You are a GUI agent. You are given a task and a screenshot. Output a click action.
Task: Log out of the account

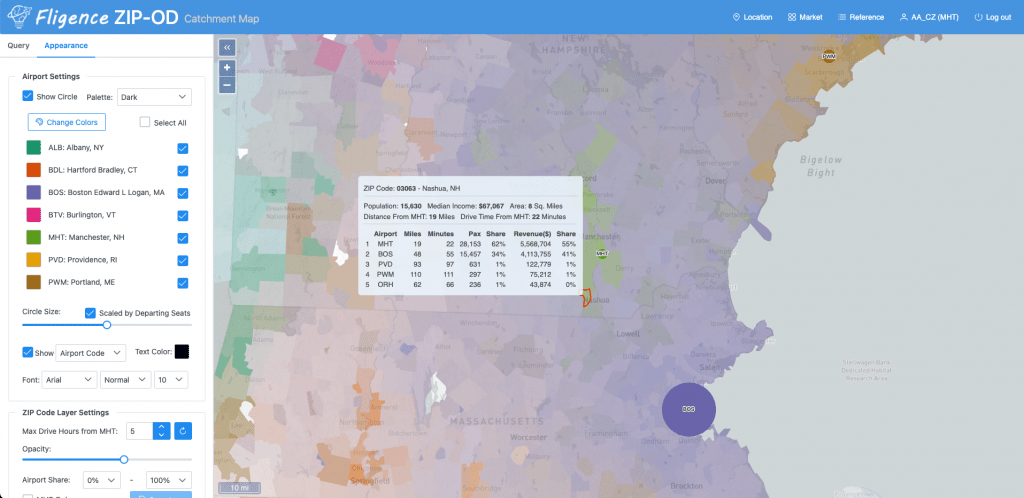click(993, 17)
